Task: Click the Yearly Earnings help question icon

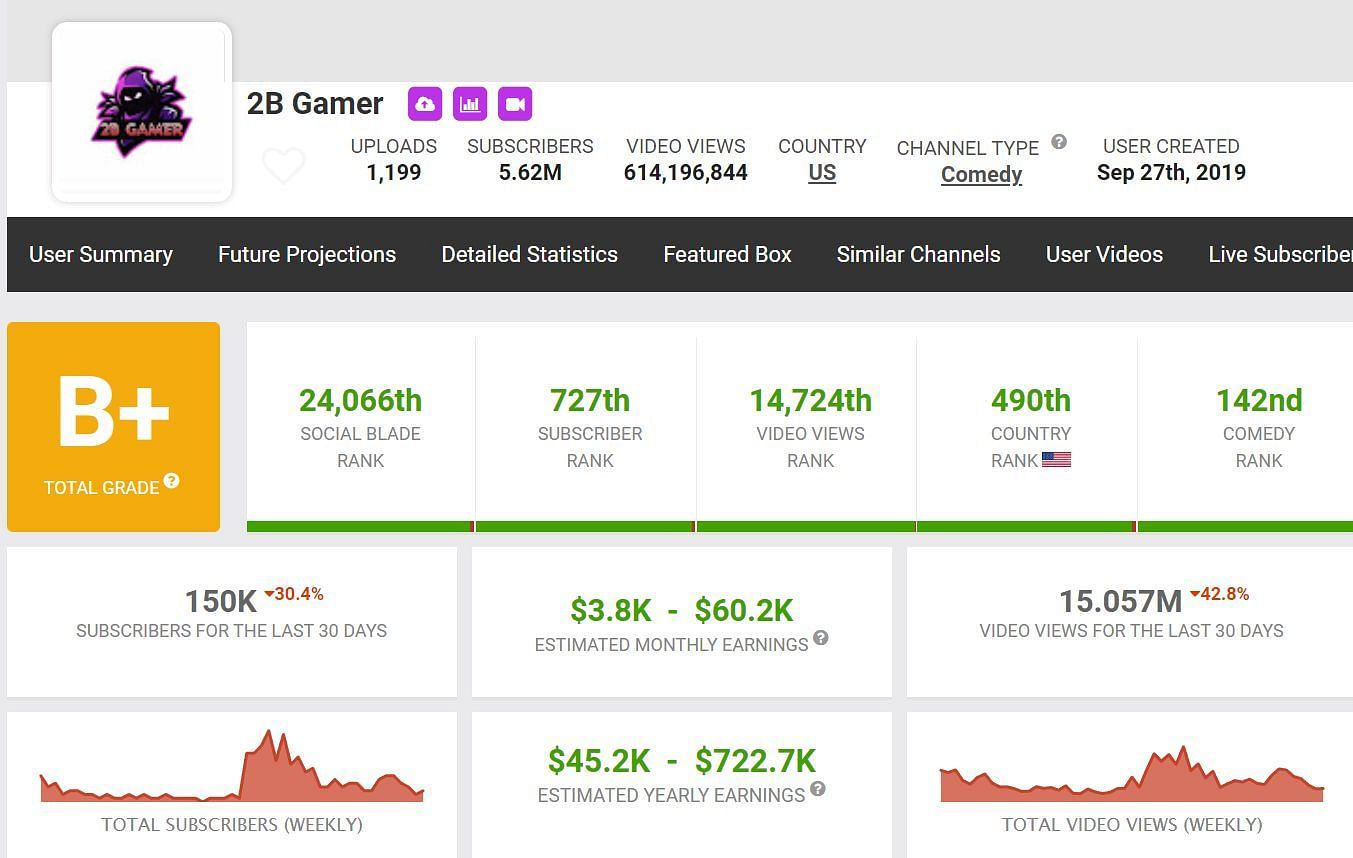Action: point(818,789)
